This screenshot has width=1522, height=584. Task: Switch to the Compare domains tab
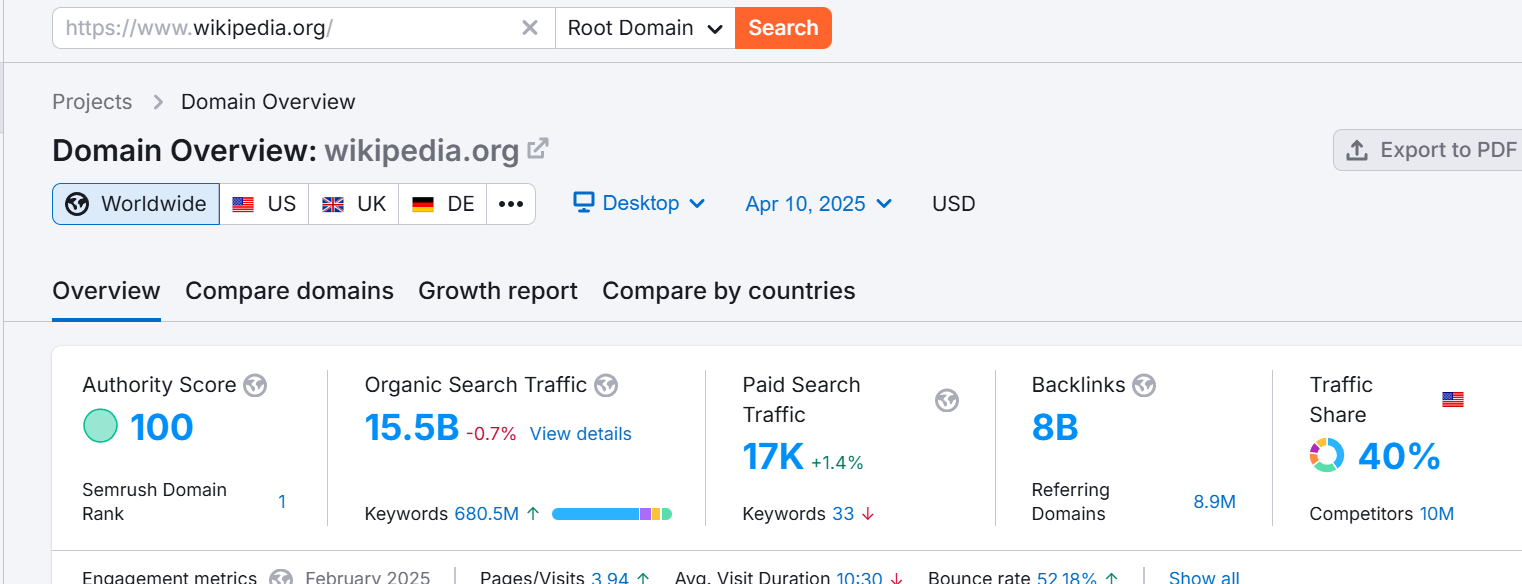290,291
